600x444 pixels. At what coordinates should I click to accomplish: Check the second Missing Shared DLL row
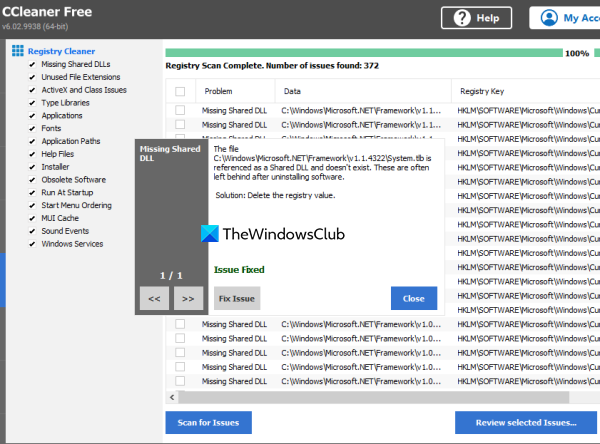180,124
